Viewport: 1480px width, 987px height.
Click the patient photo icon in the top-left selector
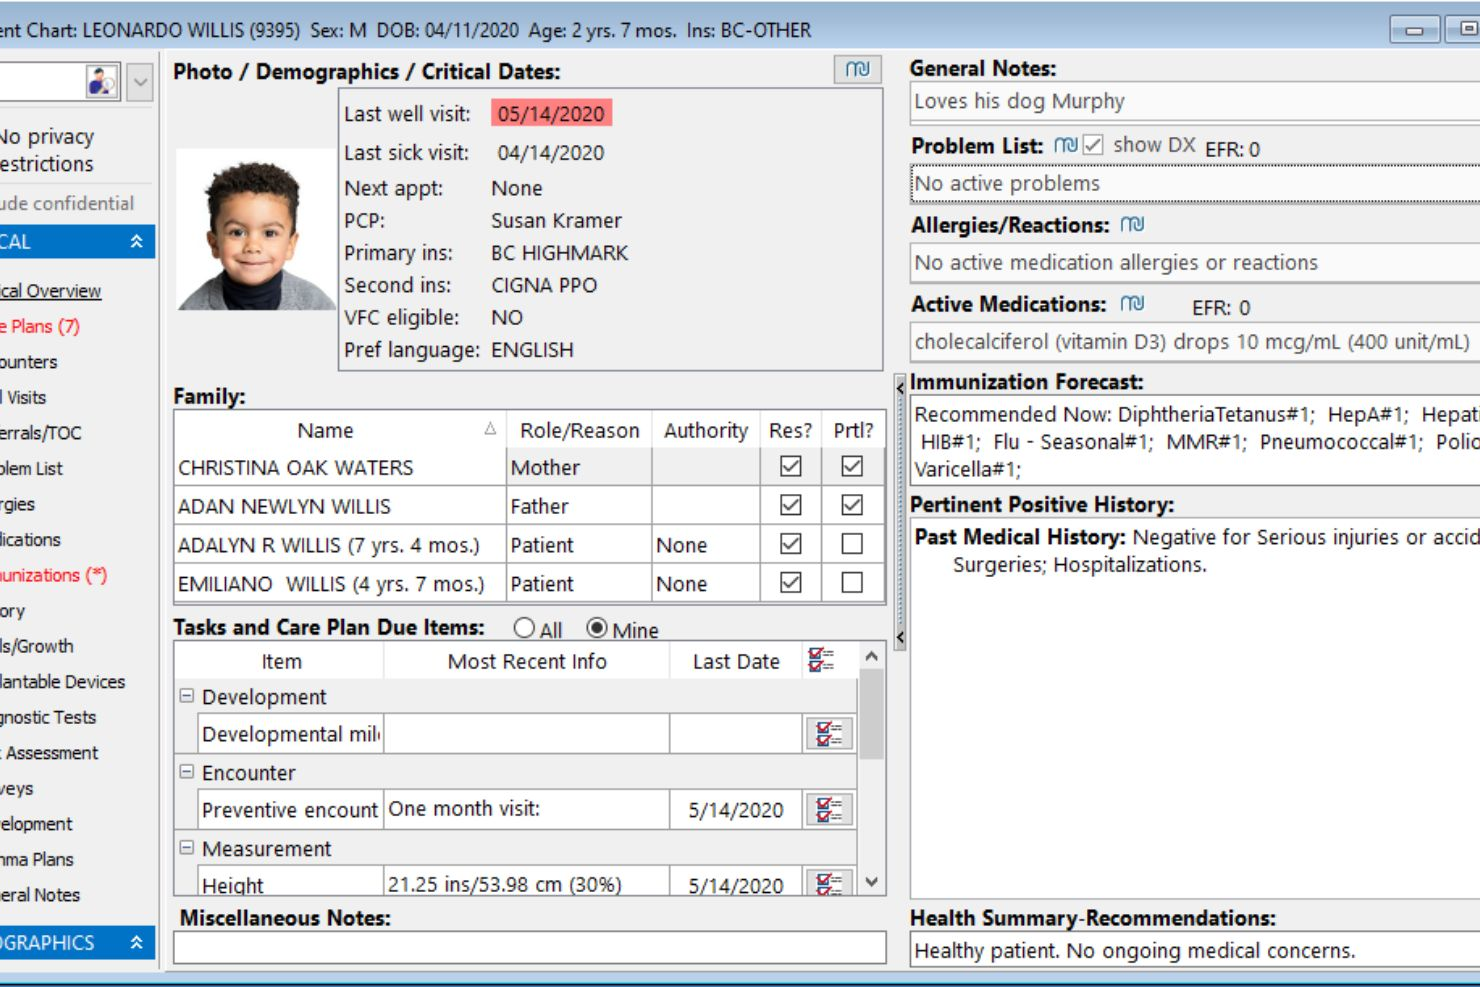102,82
